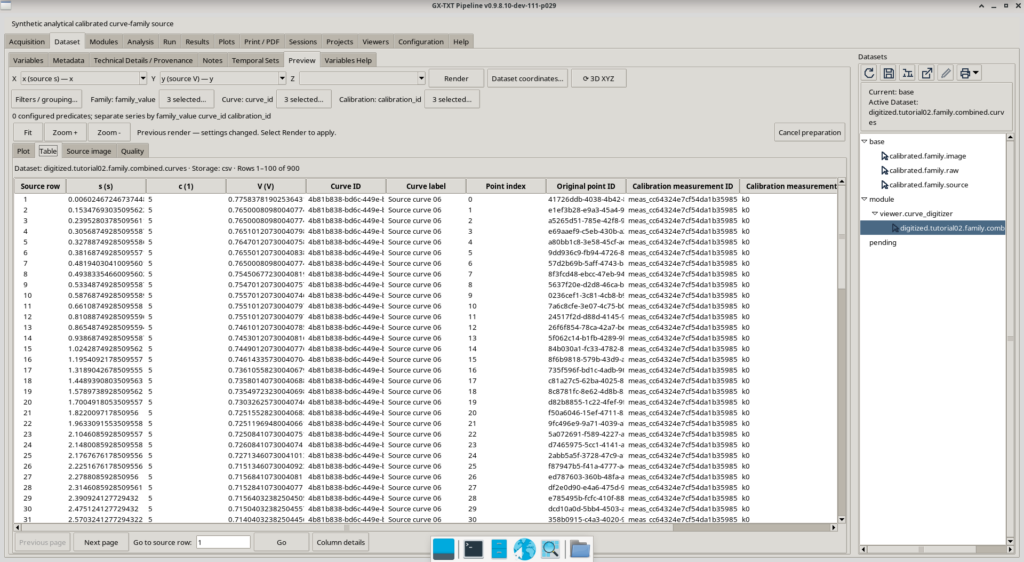Open the Technical Details / Provenance tab
Image resolution: width=1024 pixels, height=562 pixels.
[x=143, y=60]
